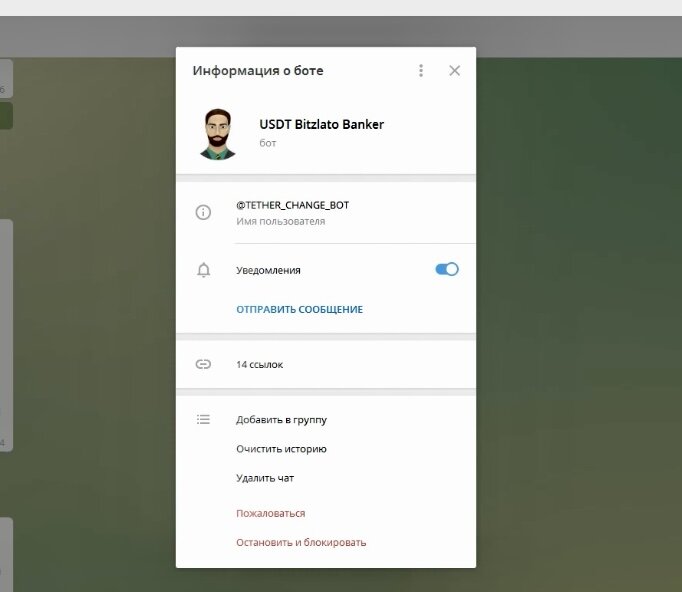Click the Имя пользователя caption
This screenshot has height=592, width=682.
[x=281, y=221]
